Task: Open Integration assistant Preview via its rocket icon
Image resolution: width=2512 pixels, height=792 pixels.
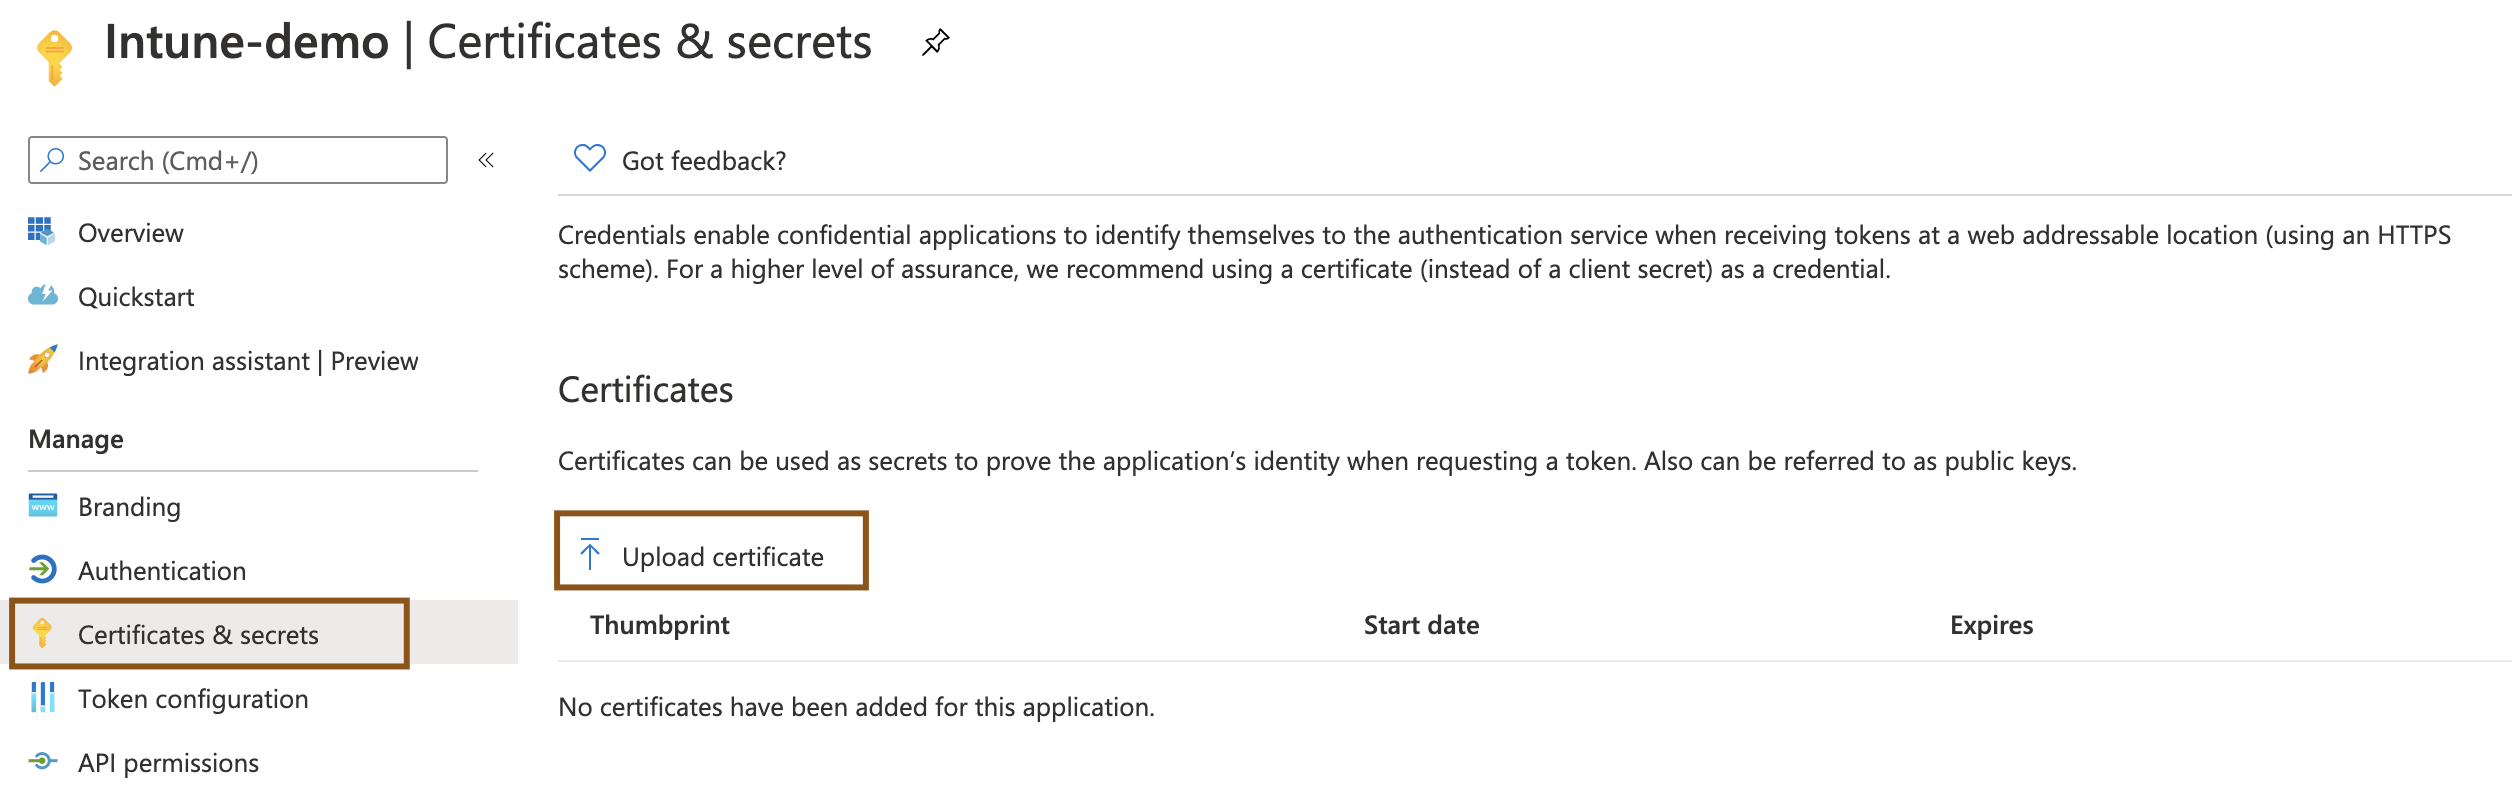Action: click(x=44, y=361)
